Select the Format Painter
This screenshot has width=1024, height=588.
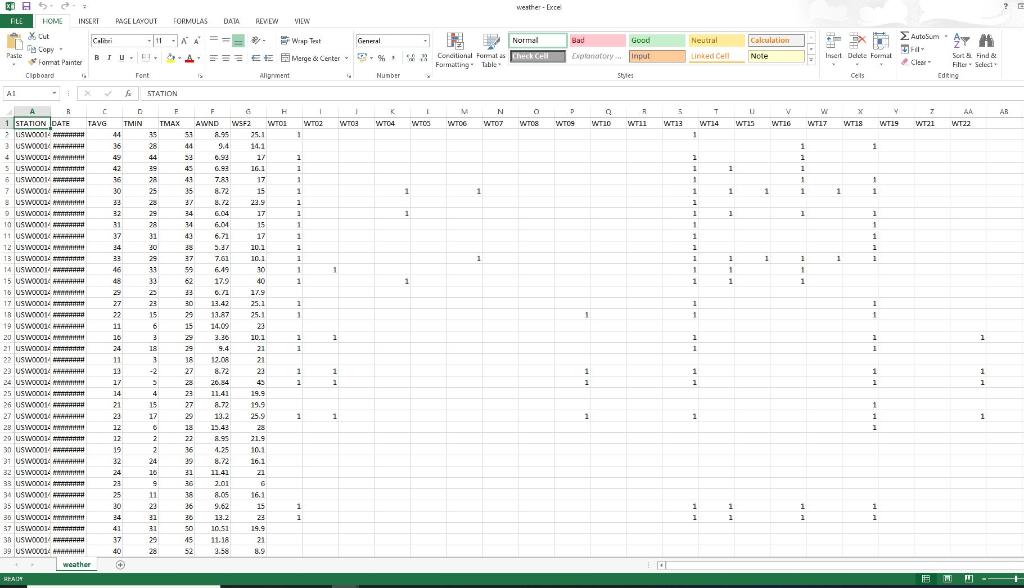point(55,62)
